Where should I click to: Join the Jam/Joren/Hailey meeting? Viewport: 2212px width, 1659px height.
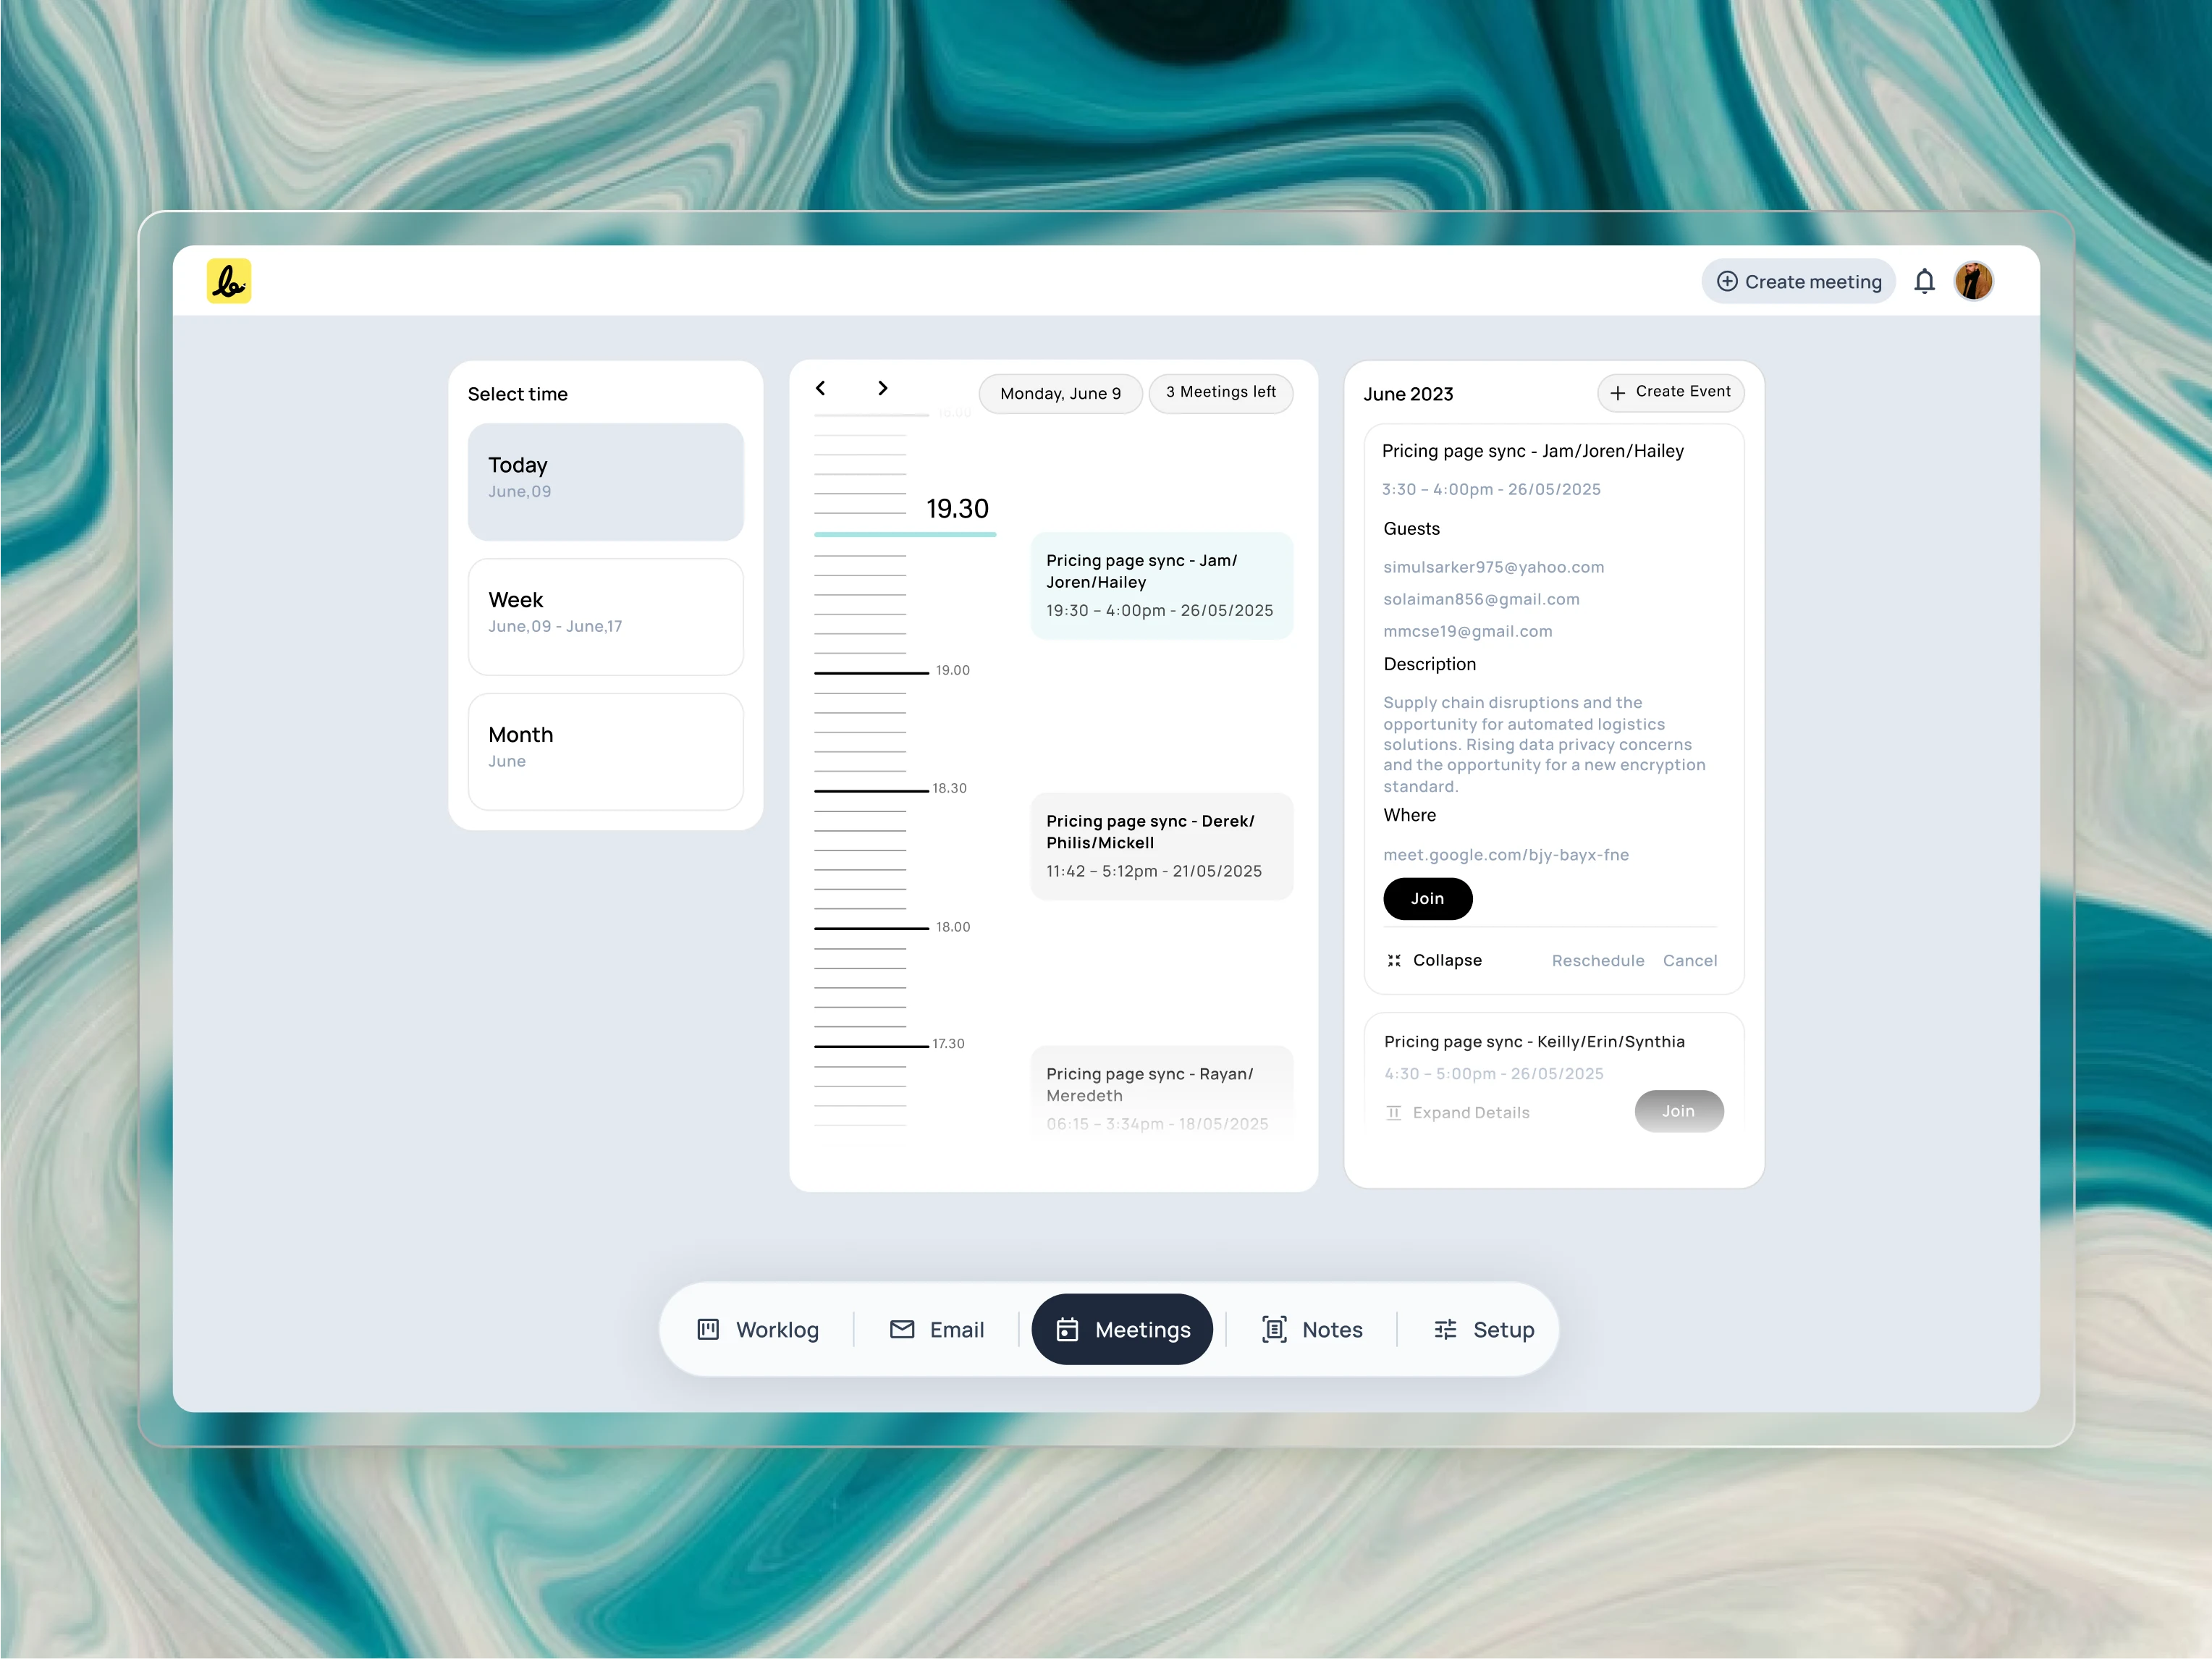click(x=1427, y=898)
